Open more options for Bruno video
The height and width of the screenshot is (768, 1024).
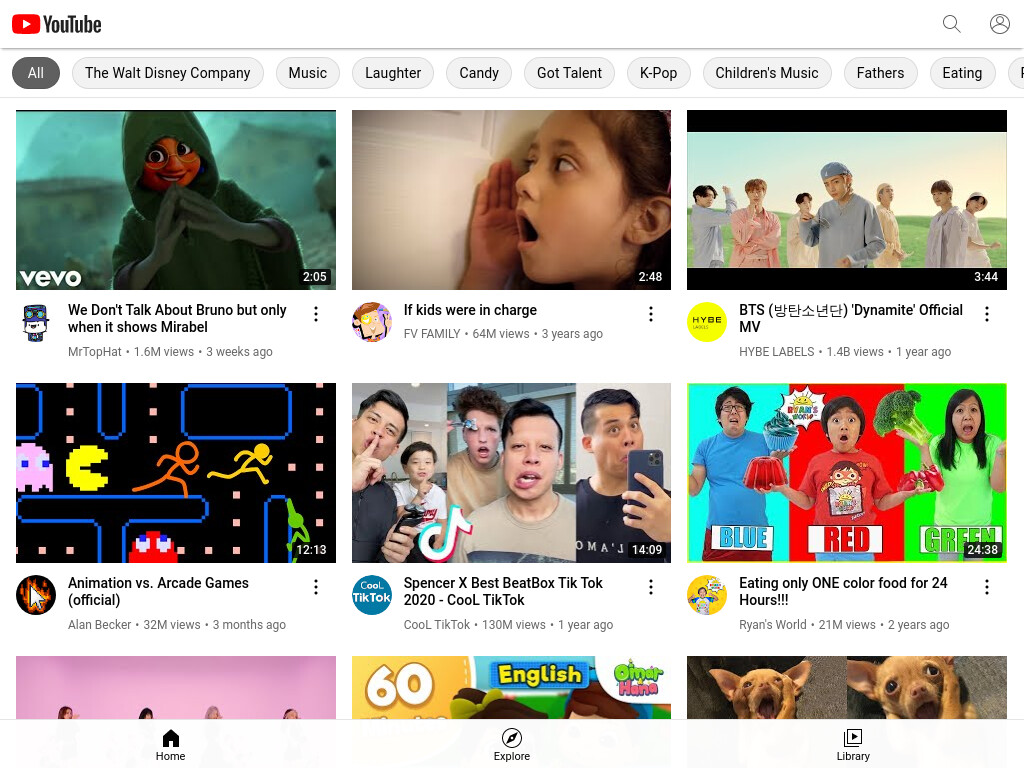(x=315, y=314)
